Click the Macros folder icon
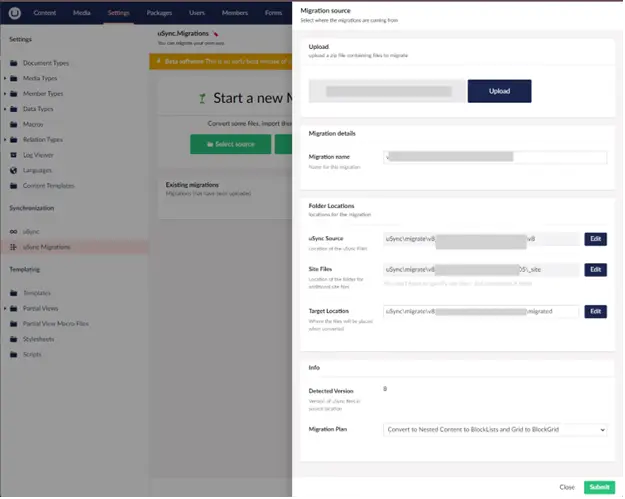Image resolution: width=625 pixels, height=499 pixels. tap(14, 124)
